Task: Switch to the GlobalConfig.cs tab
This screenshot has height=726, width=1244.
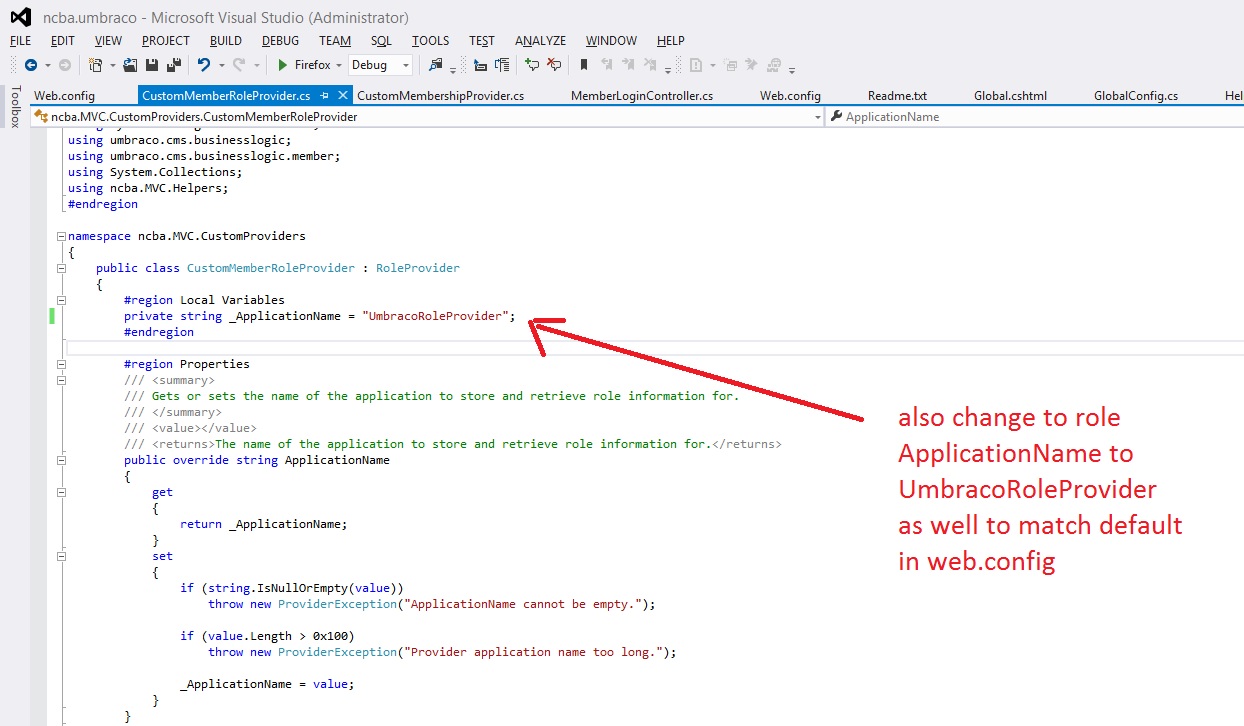Action: coord(1136,96)
